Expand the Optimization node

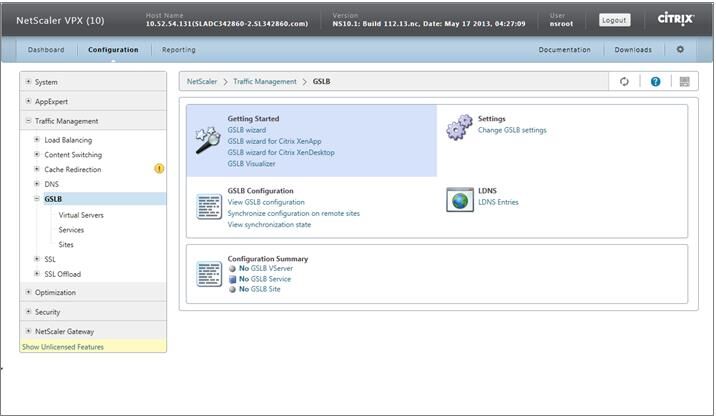(x=28, y=292)
